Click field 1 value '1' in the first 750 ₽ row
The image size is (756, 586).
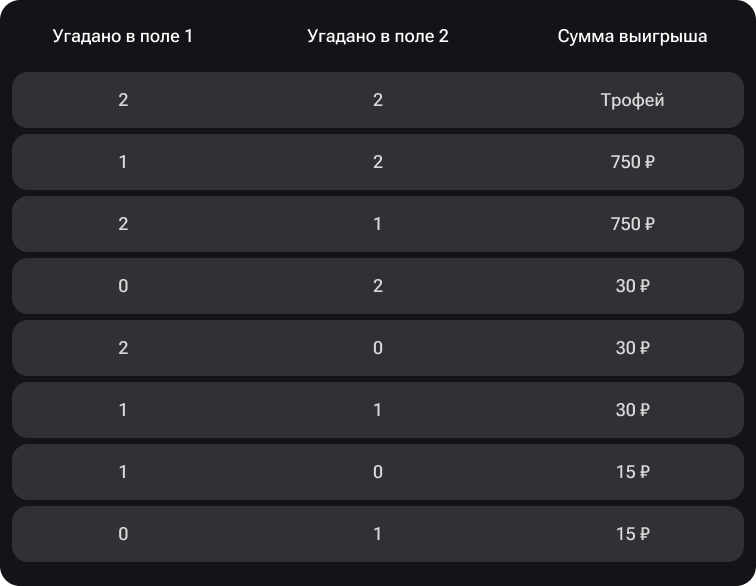(123, 162)
